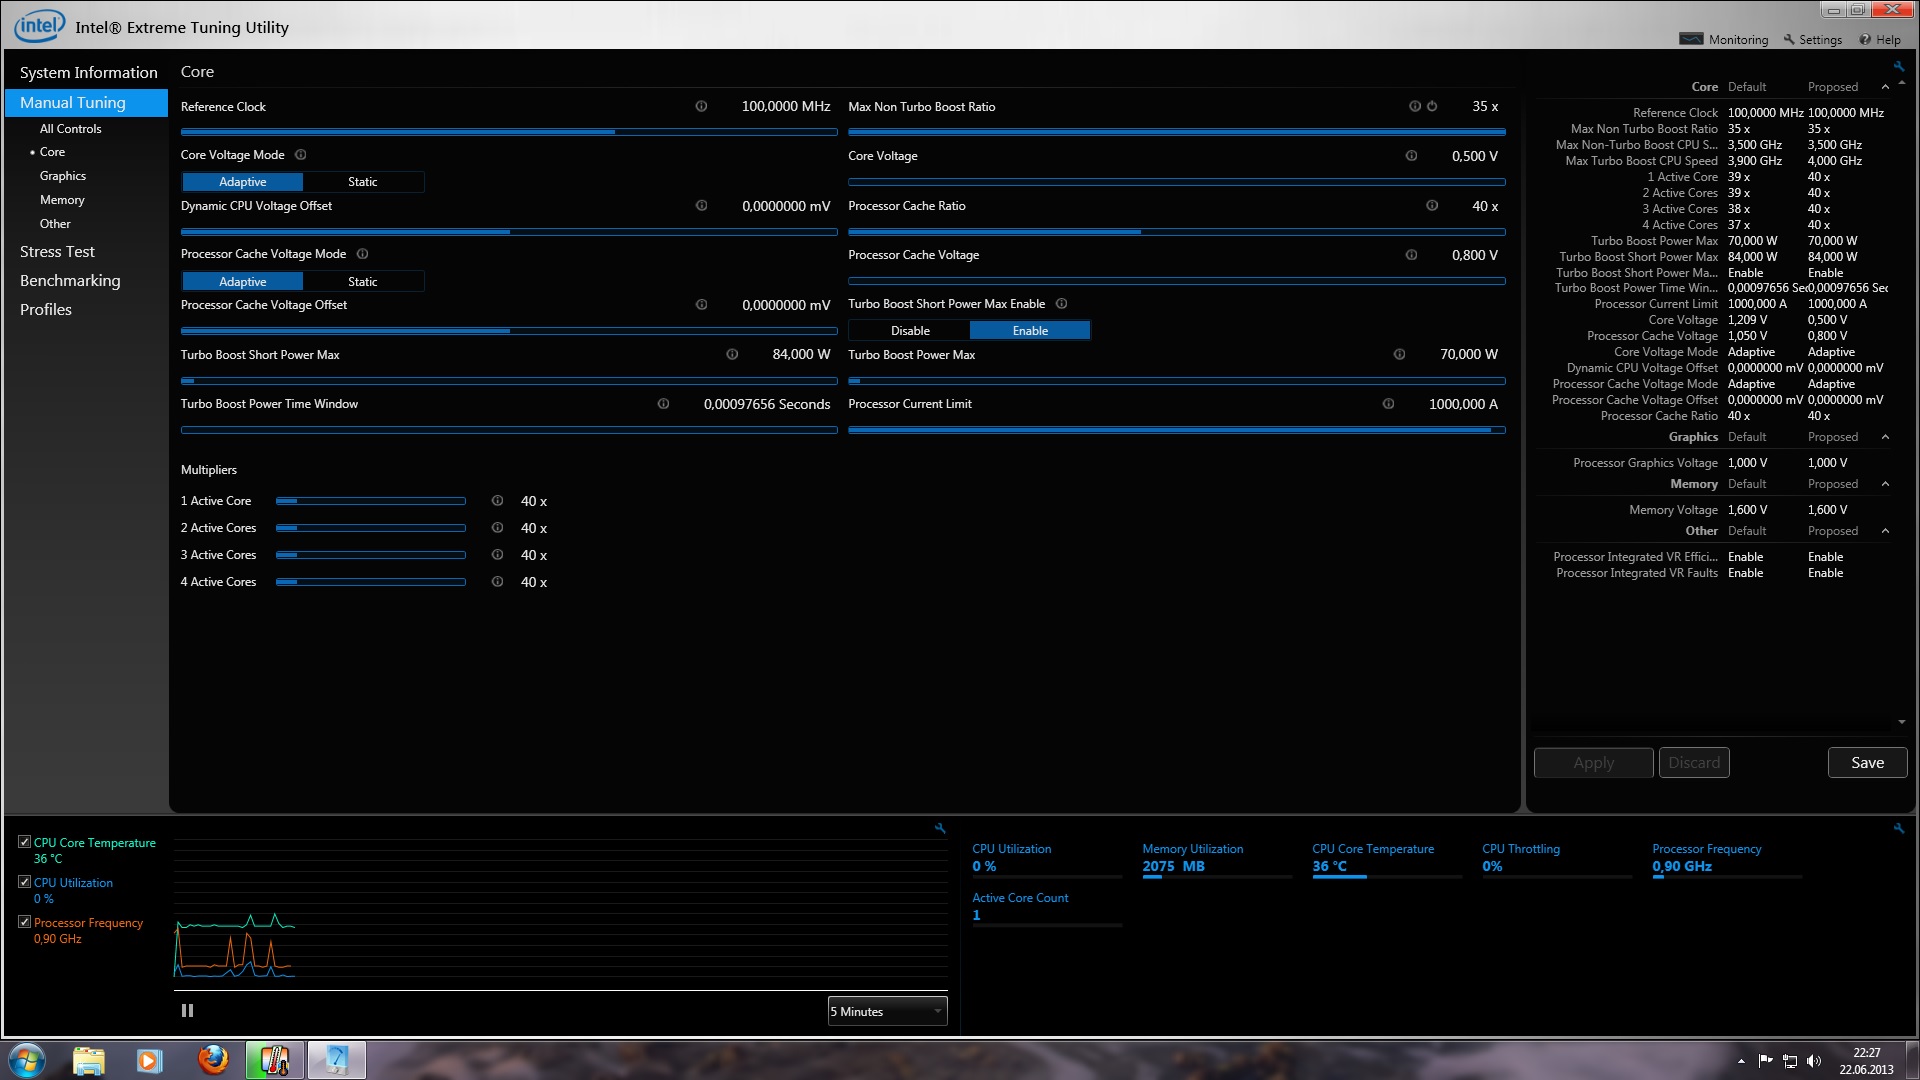Disable Turbo Boost Short Power Max
The height and width of the screenshot is (1080, 1920).
[x=910, y=331]
